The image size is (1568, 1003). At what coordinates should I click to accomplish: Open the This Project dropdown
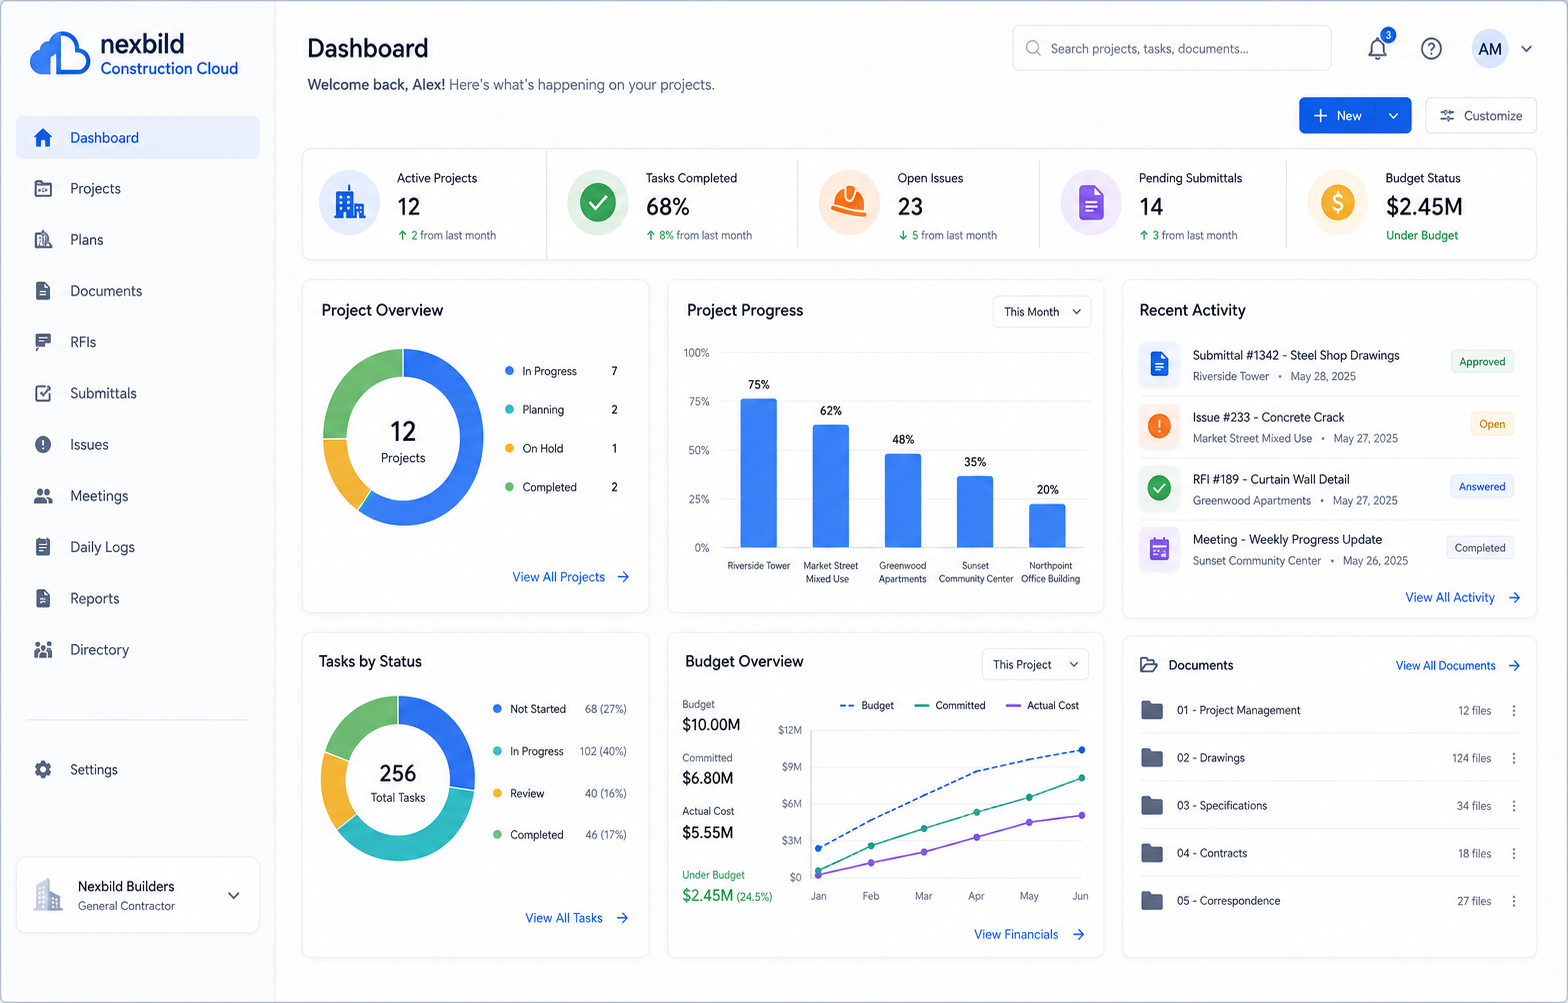pyautogui.click(x=1035, y=664)
